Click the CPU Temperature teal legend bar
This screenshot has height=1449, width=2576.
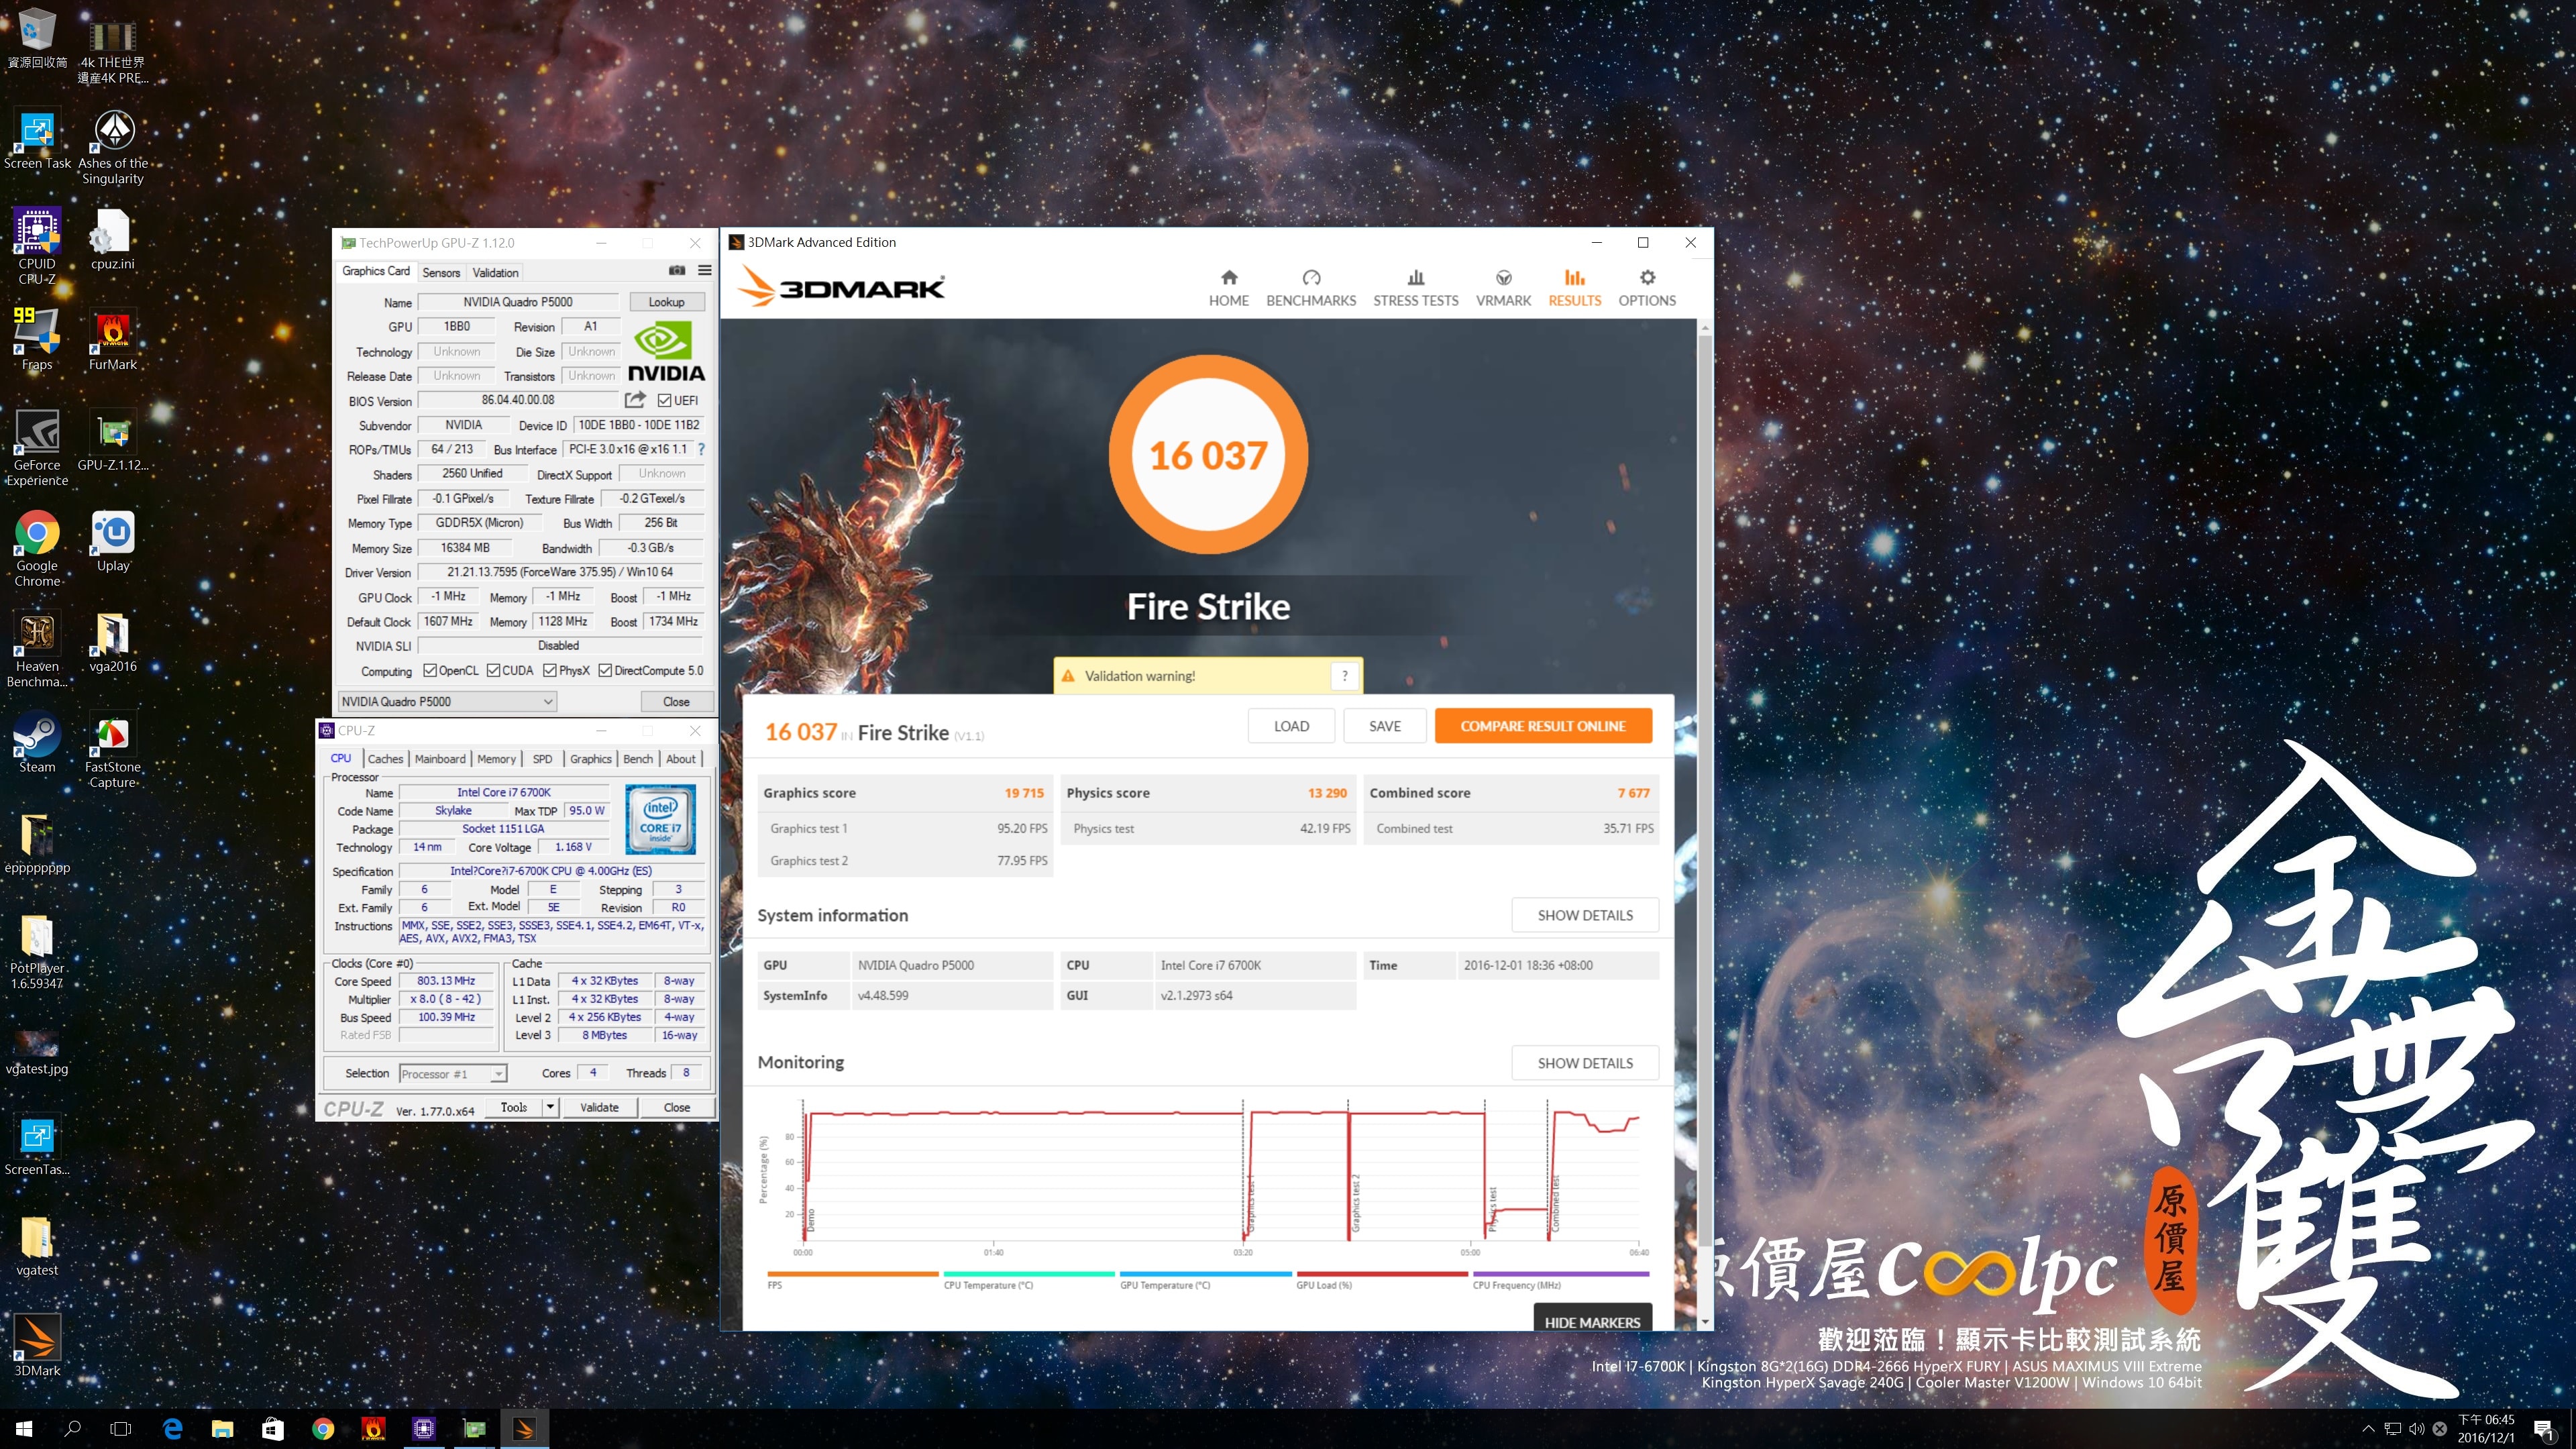[x=1029, y=1274]
